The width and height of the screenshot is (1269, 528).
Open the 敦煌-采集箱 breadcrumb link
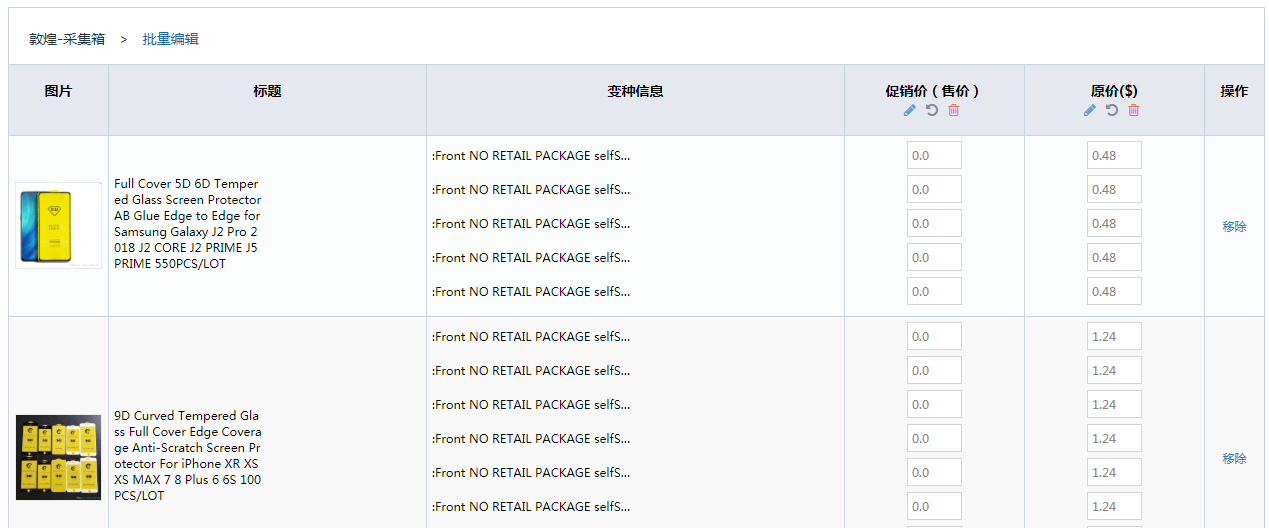coord(67,39)
